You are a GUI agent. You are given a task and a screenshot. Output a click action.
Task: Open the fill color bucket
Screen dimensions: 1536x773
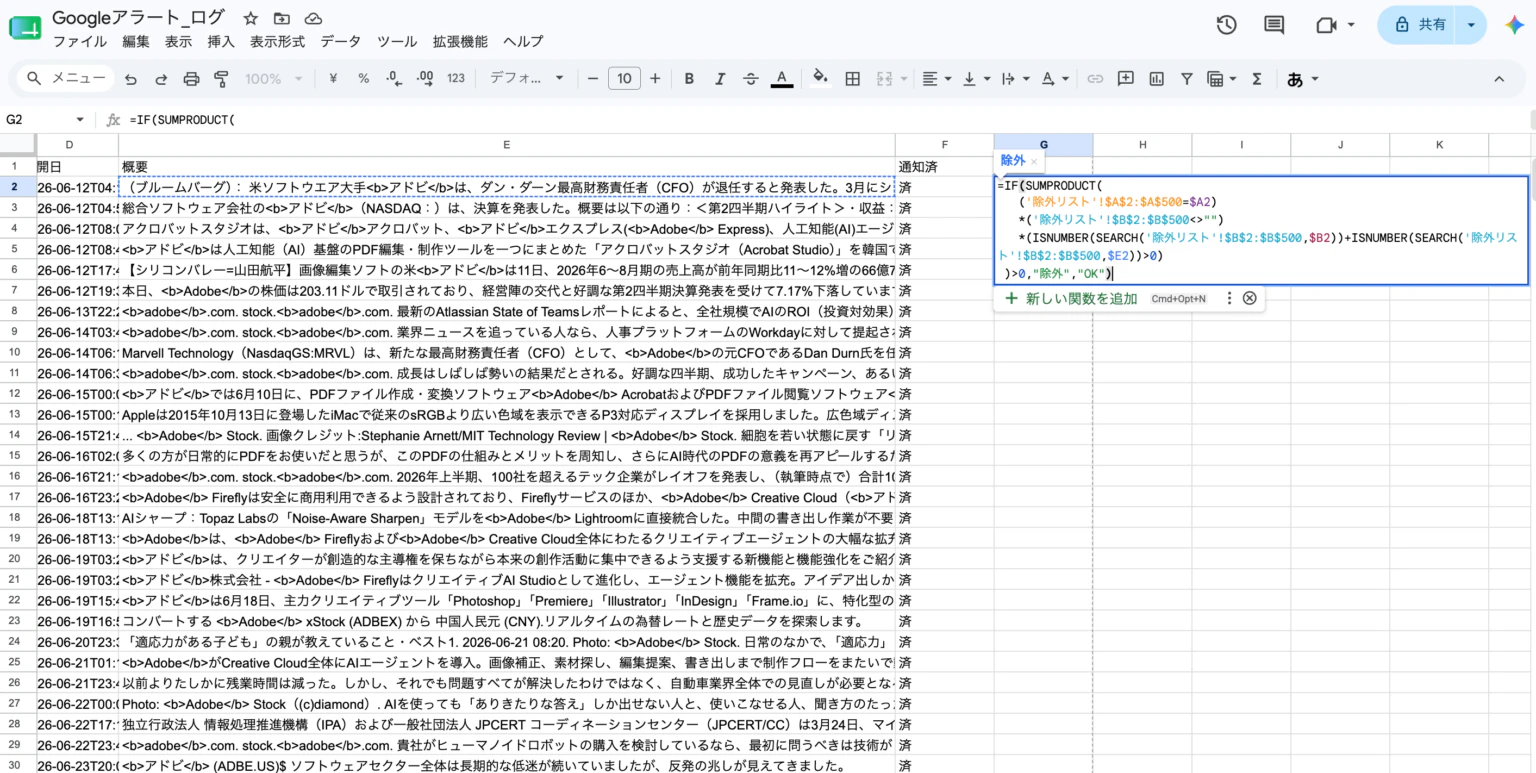pos(820,78)
